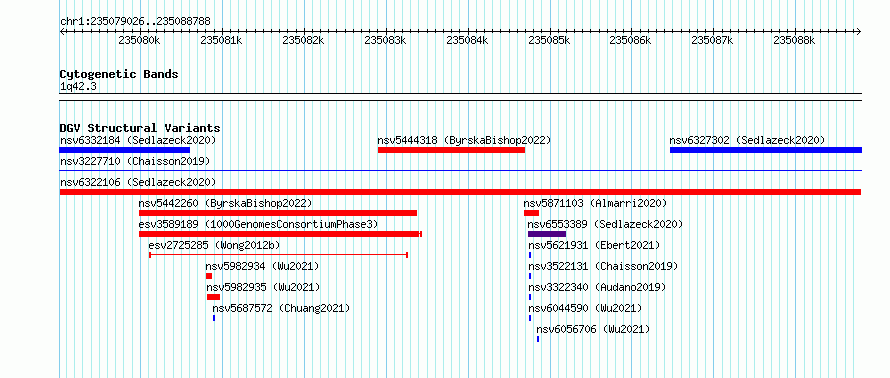Viewport: 890px width, 378px height.
Task: Open nsv6553389 (Sedlazeck2020) label
Action: point(605,224)
